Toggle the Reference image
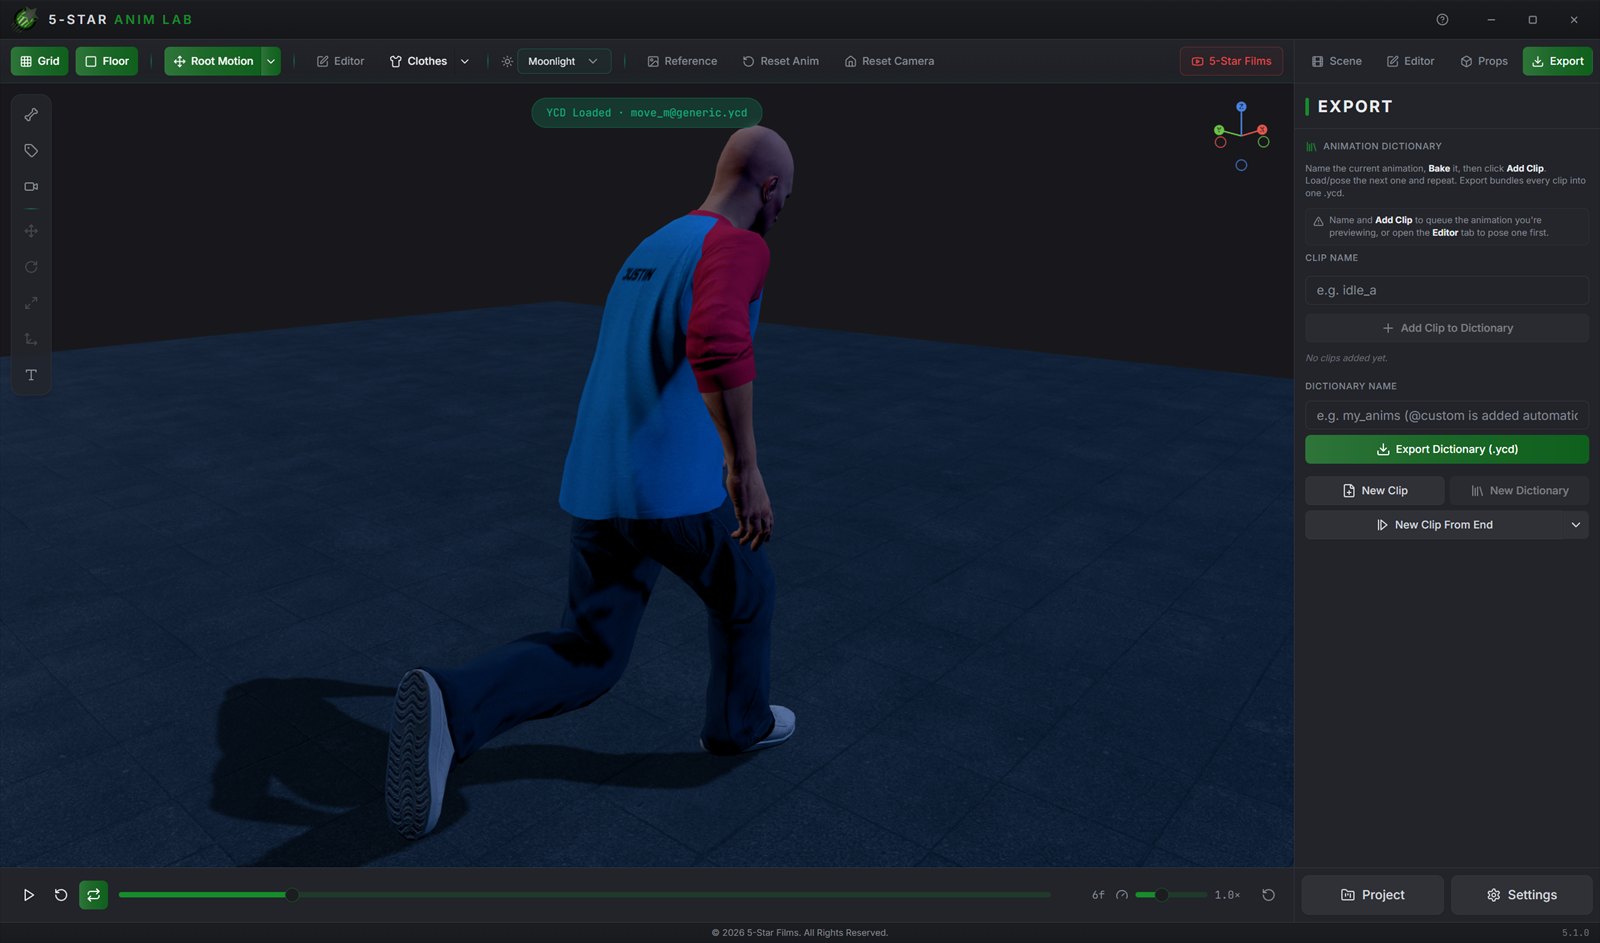The height and width of the screenshot is (943, 1600). pos(682,61)
